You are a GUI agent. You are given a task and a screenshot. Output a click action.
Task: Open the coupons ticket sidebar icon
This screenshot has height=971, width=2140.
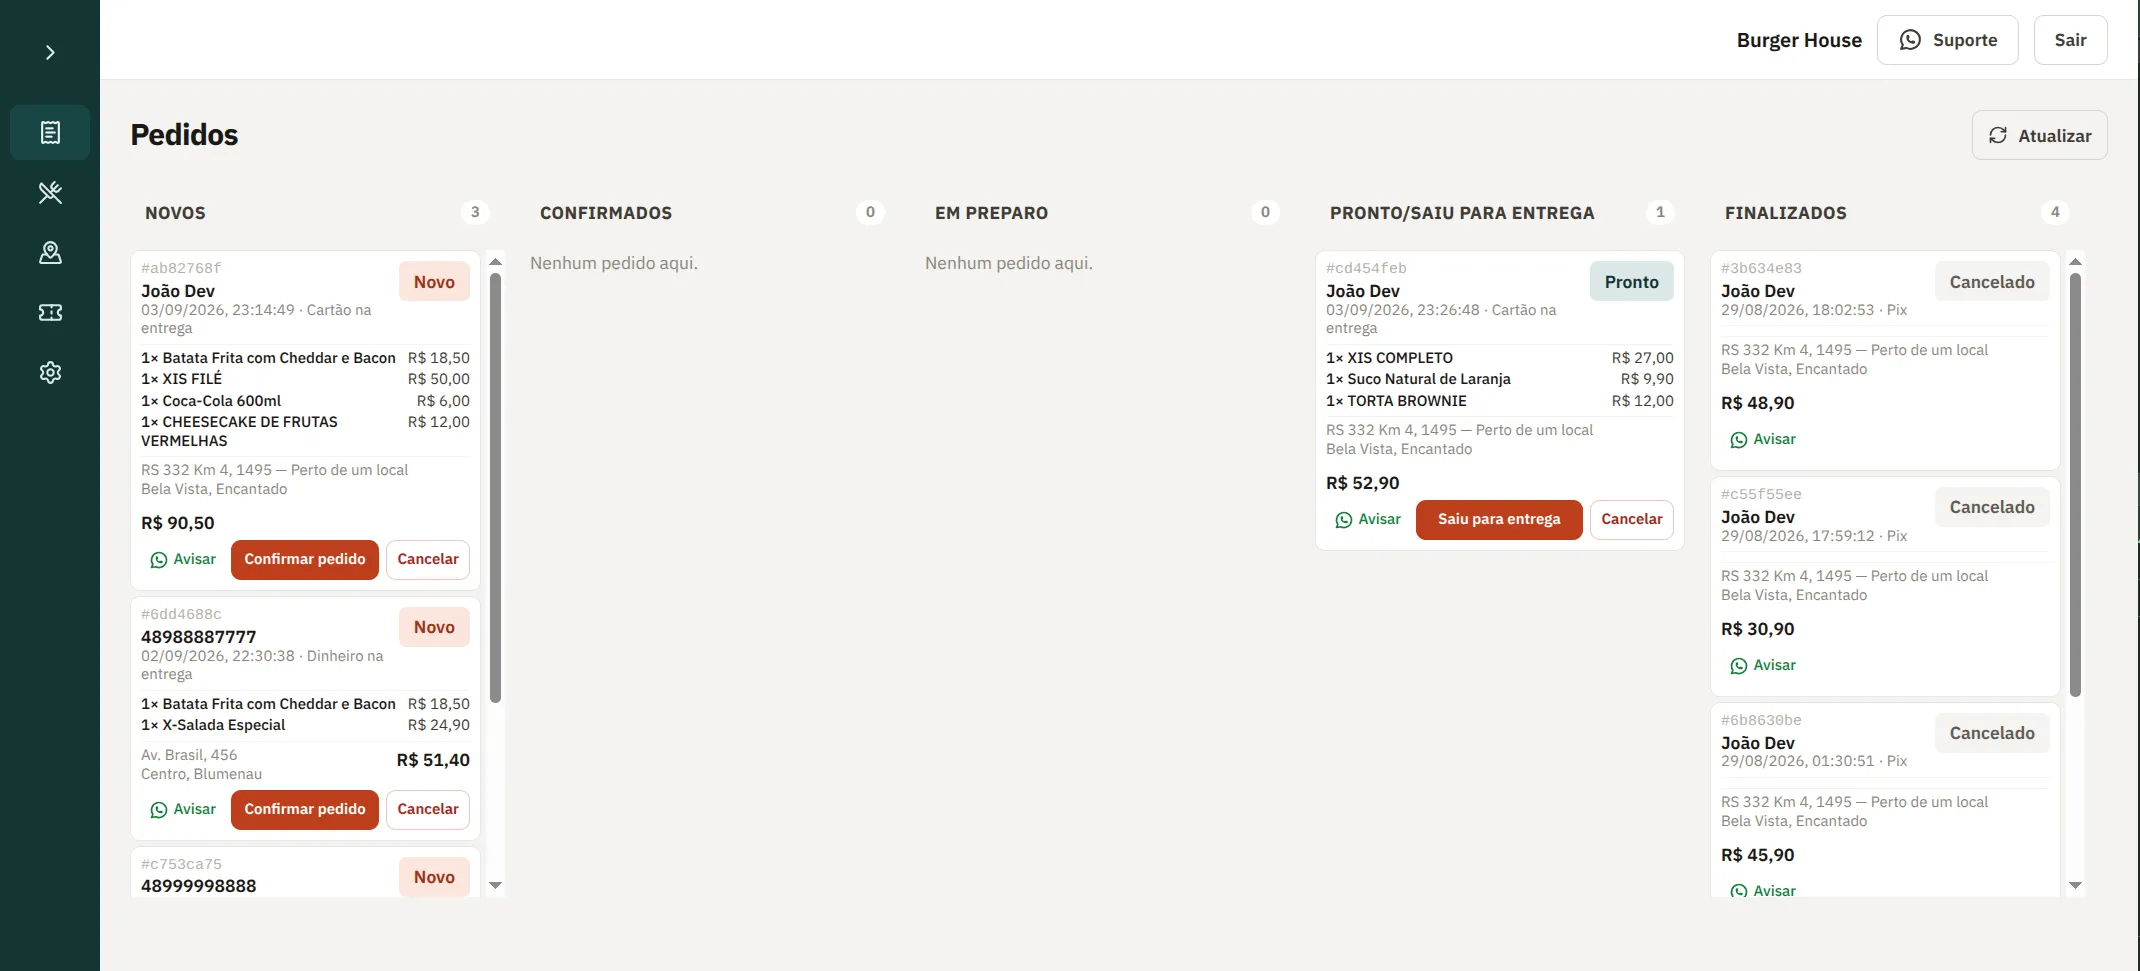pyautogui.click(x=50, y=312)
